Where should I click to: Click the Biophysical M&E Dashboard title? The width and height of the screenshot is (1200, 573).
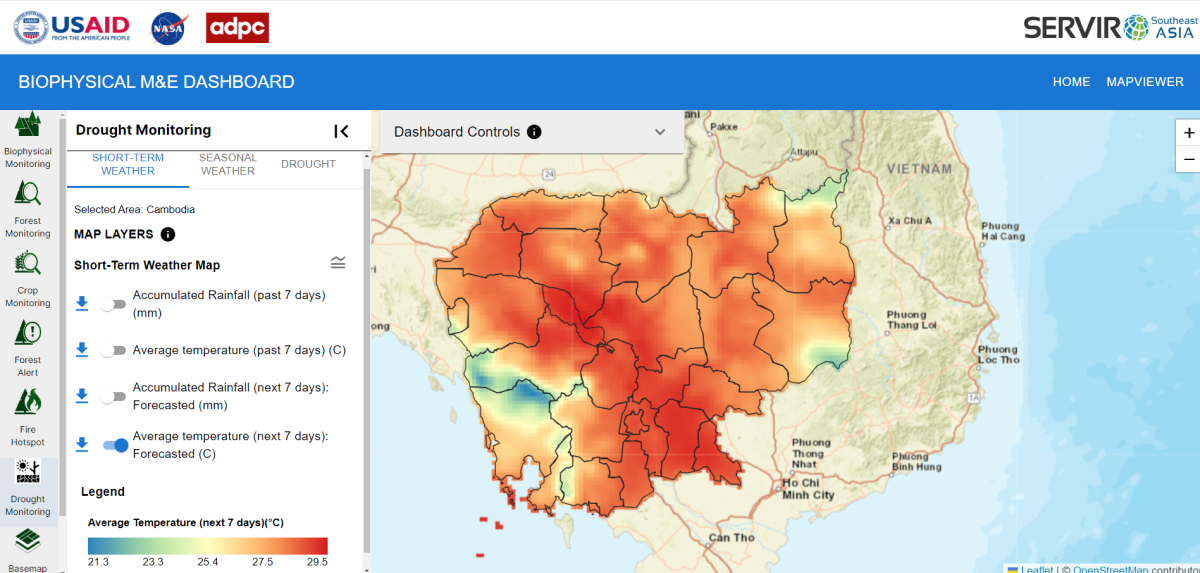pyautogui.click(x=156, y=82)
